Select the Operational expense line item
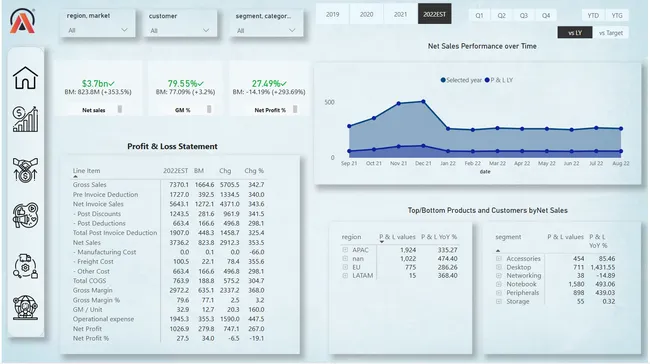The width and height of the screenshot is (650, 364). pos(103,319)
